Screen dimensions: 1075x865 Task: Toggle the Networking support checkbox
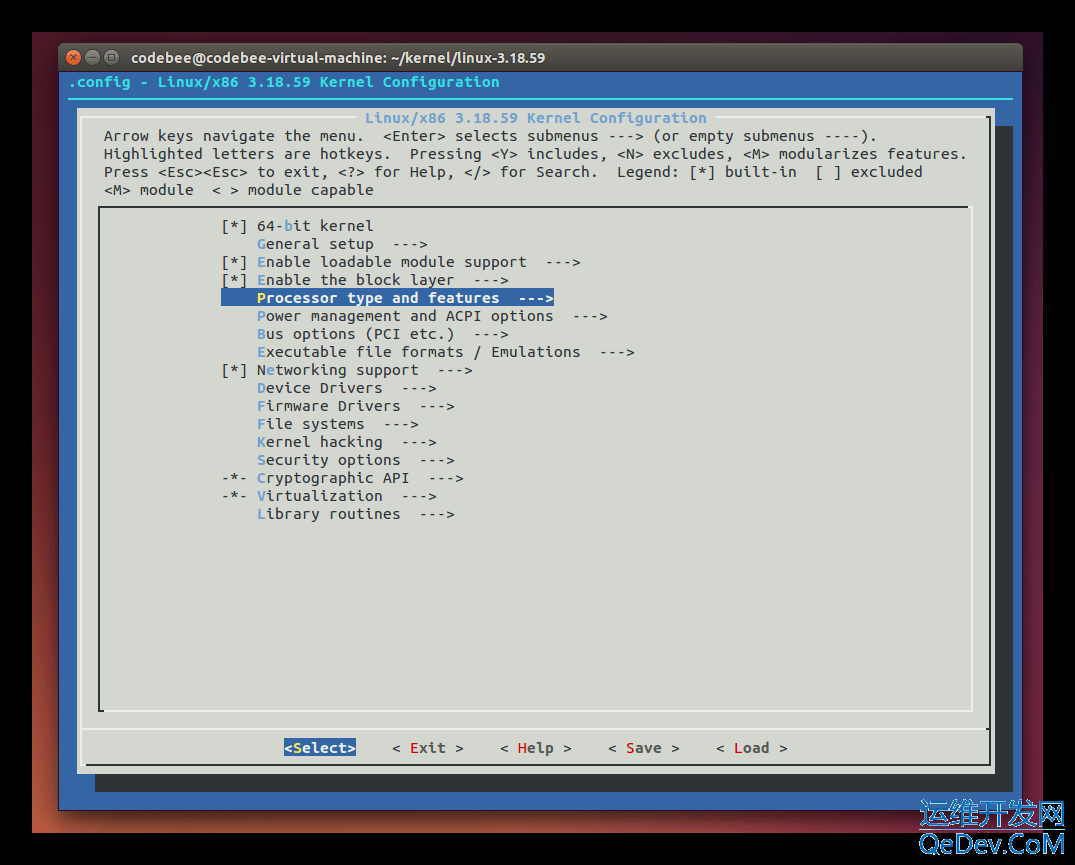pyautogui.click(x=234, y=370)
